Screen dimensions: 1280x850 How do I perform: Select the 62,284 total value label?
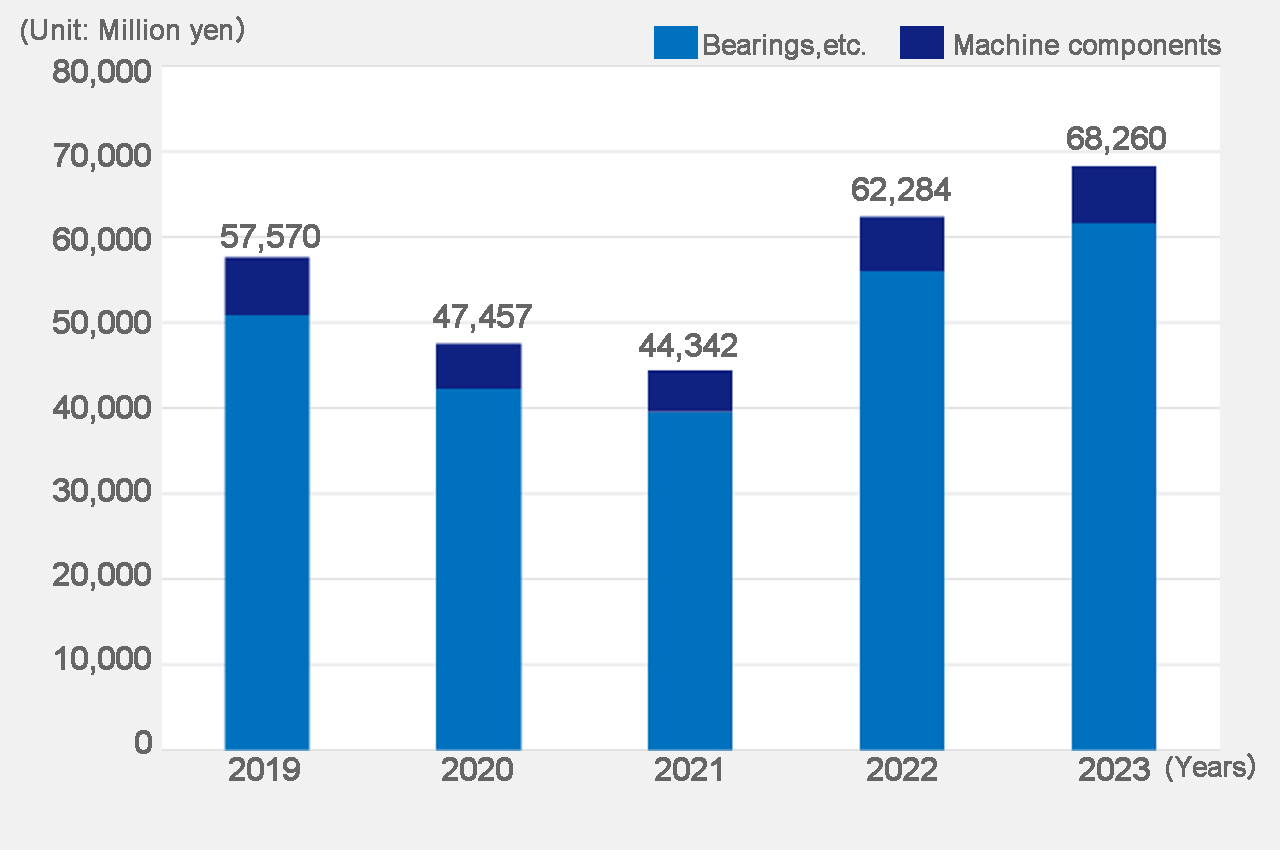[901, 189]
